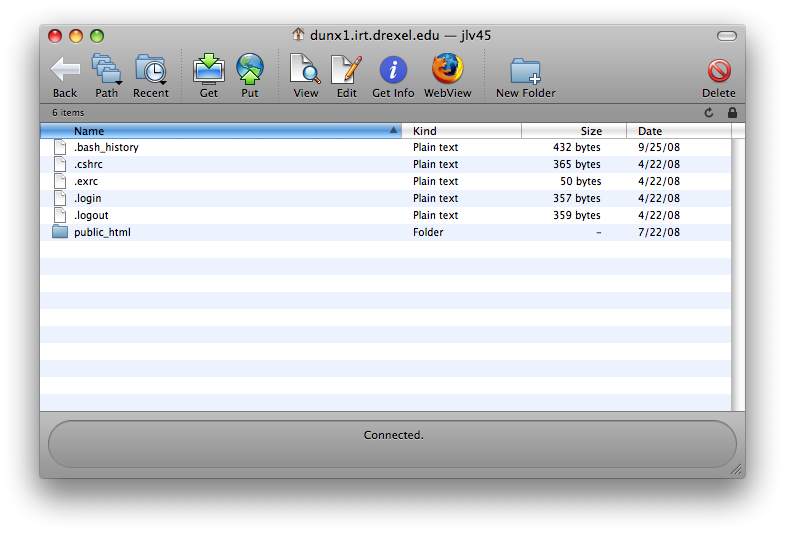
Task: Reverse sort using the Name arrow
Action: tap(394, 131)
